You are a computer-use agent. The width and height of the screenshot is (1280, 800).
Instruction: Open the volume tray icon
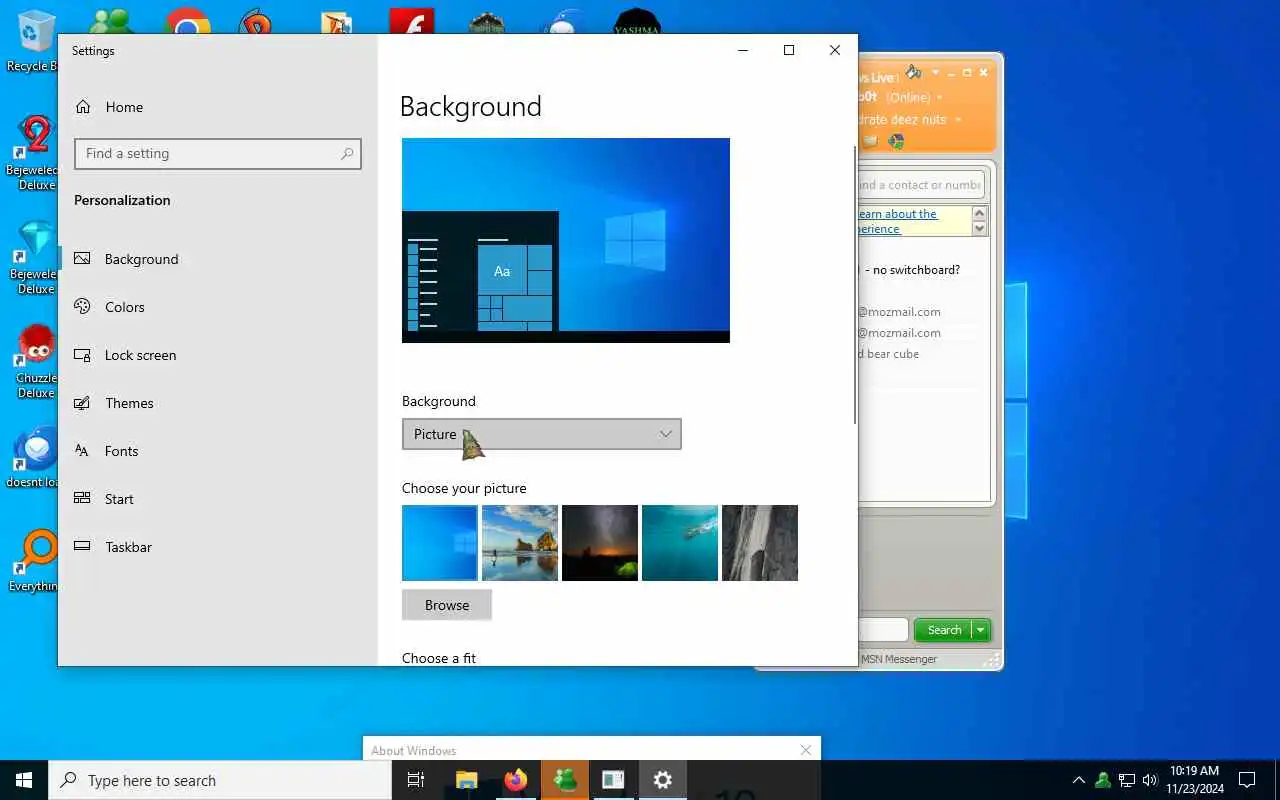click(x=1150, y=780)
